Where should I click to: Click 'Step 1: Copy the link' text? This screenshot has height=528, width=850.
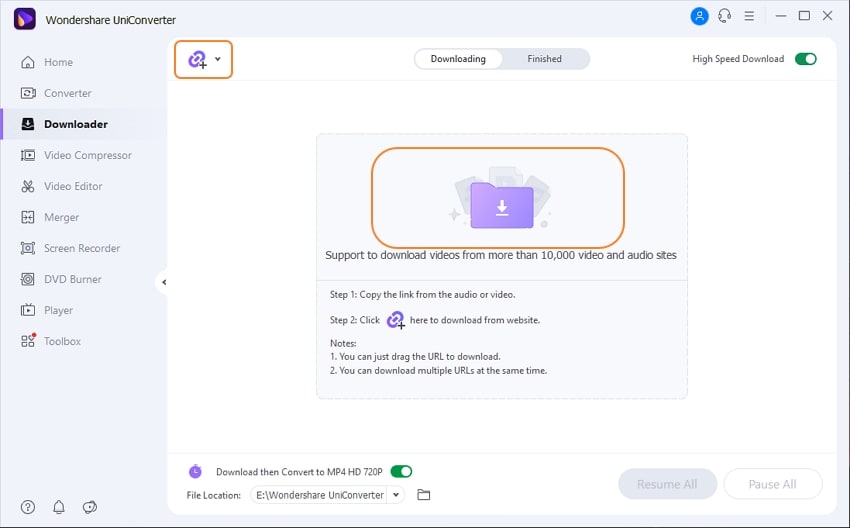423,294
